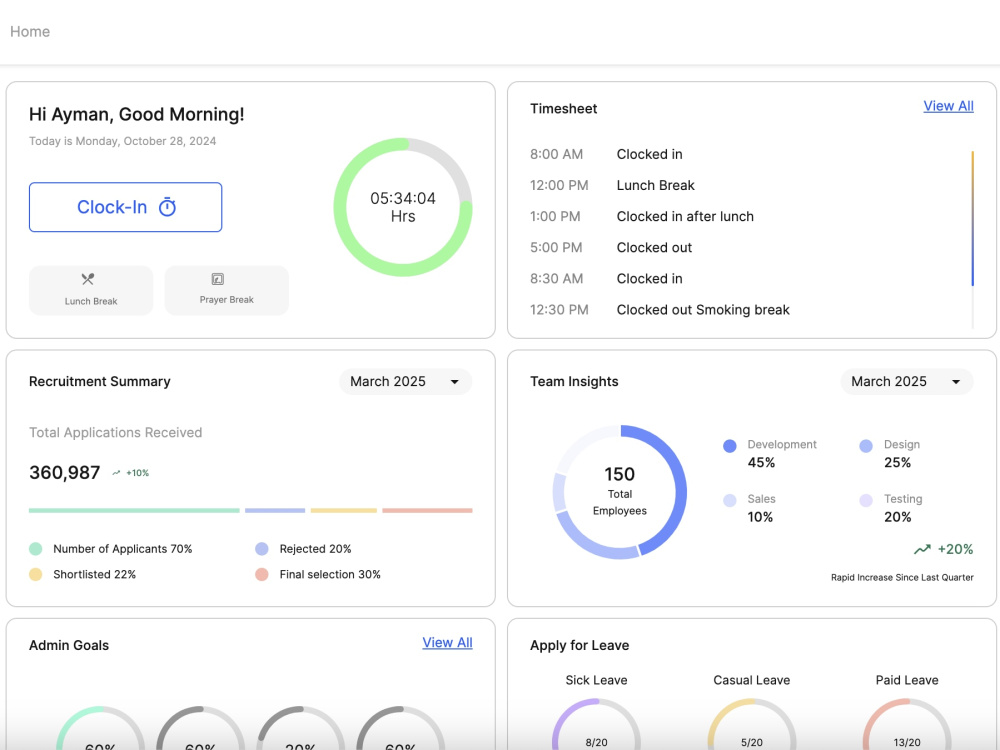Viewport: 1000px width, 750px height.
Task: Click the 'Development 45%' label
Action: 782,453
